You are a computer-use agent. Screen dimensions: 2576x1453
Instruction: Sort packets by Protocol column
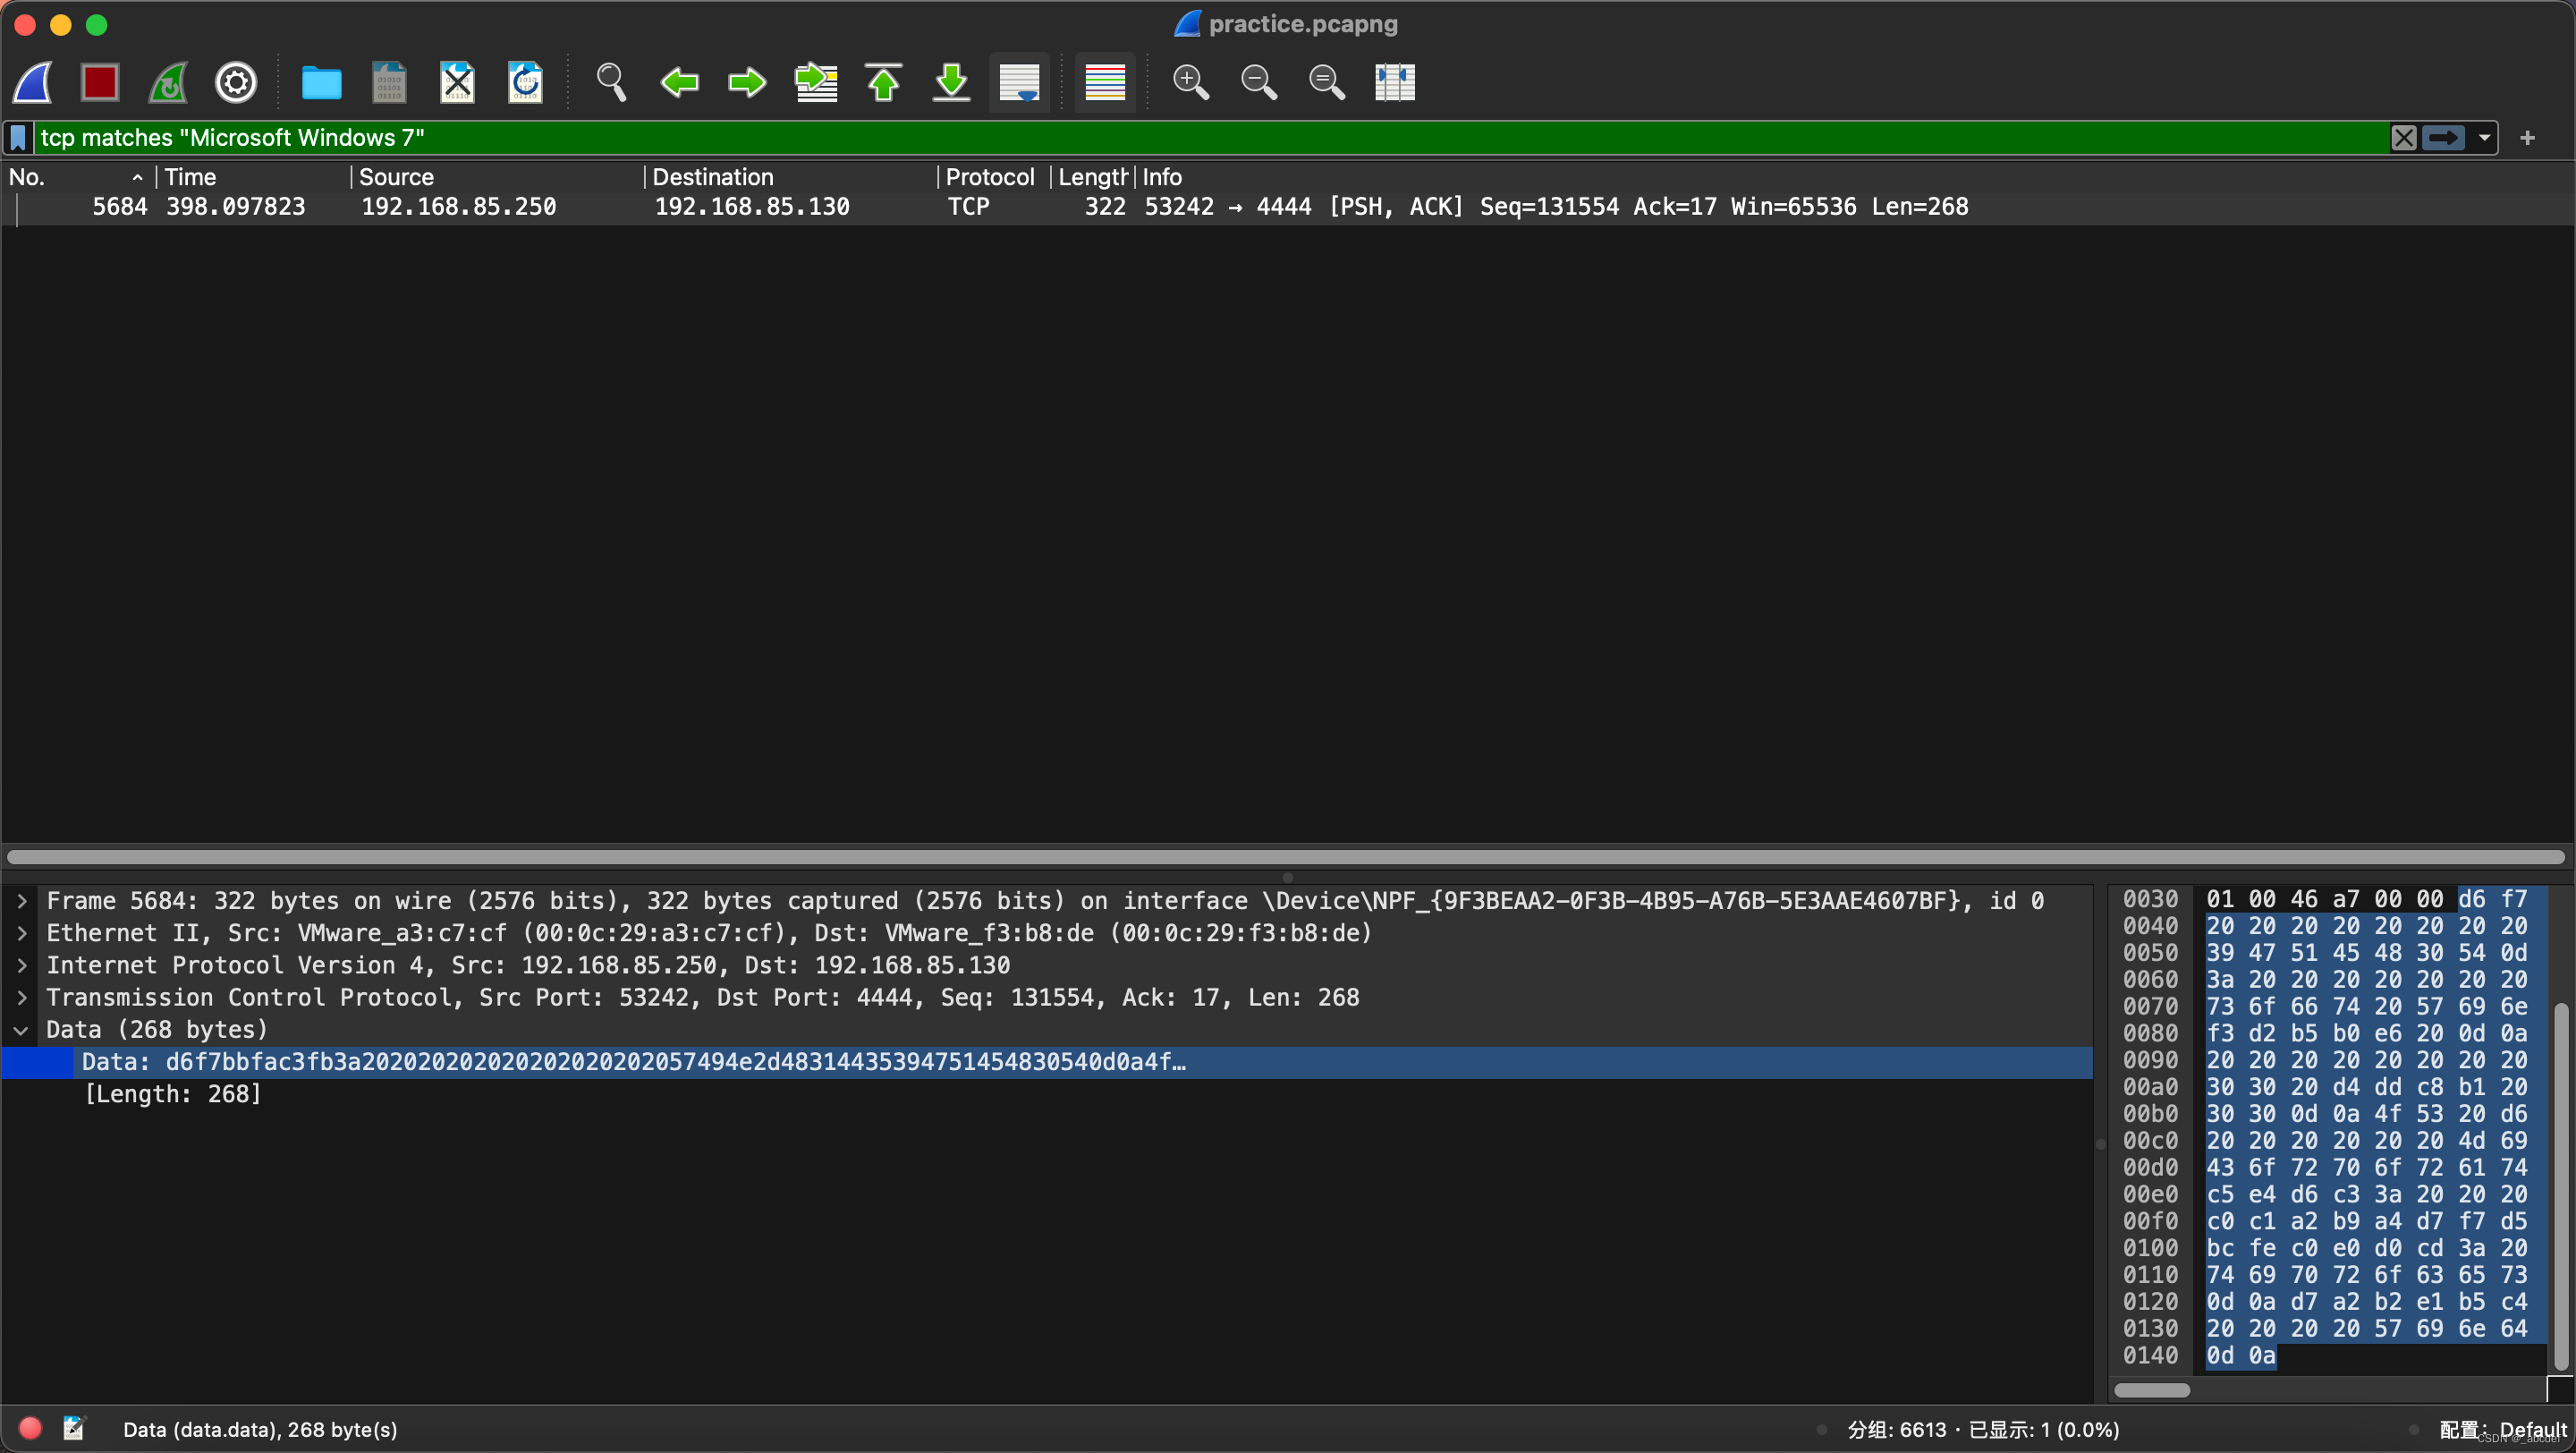993,177
